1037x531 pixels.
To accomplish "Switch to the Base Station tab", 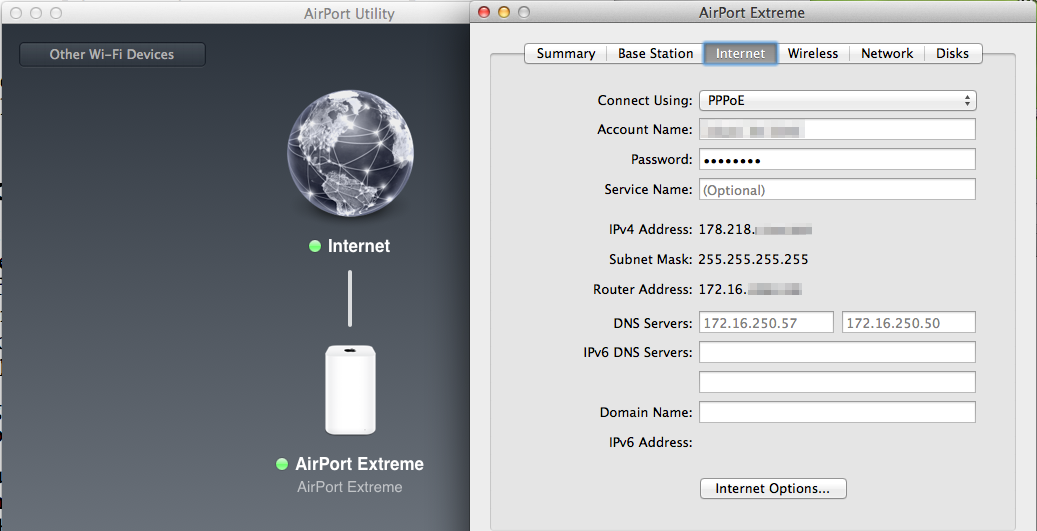I will 655,54.
